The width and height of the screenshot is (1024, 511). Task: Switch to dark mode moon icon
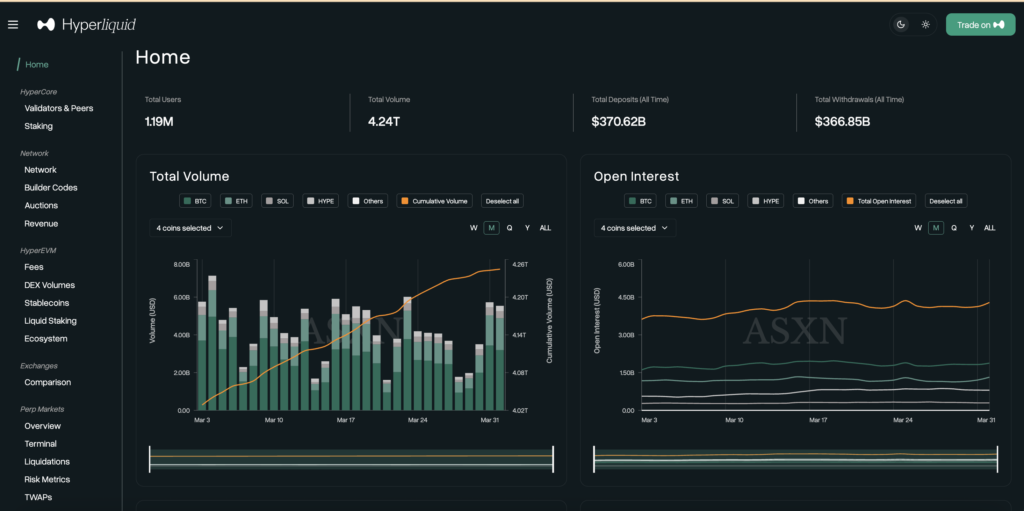[x=901, y=25]
